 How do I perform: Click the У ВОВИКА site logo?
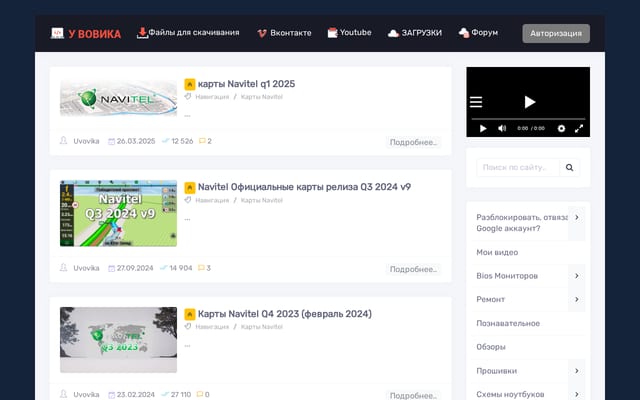pyautogui.click(x=86, y=33)
